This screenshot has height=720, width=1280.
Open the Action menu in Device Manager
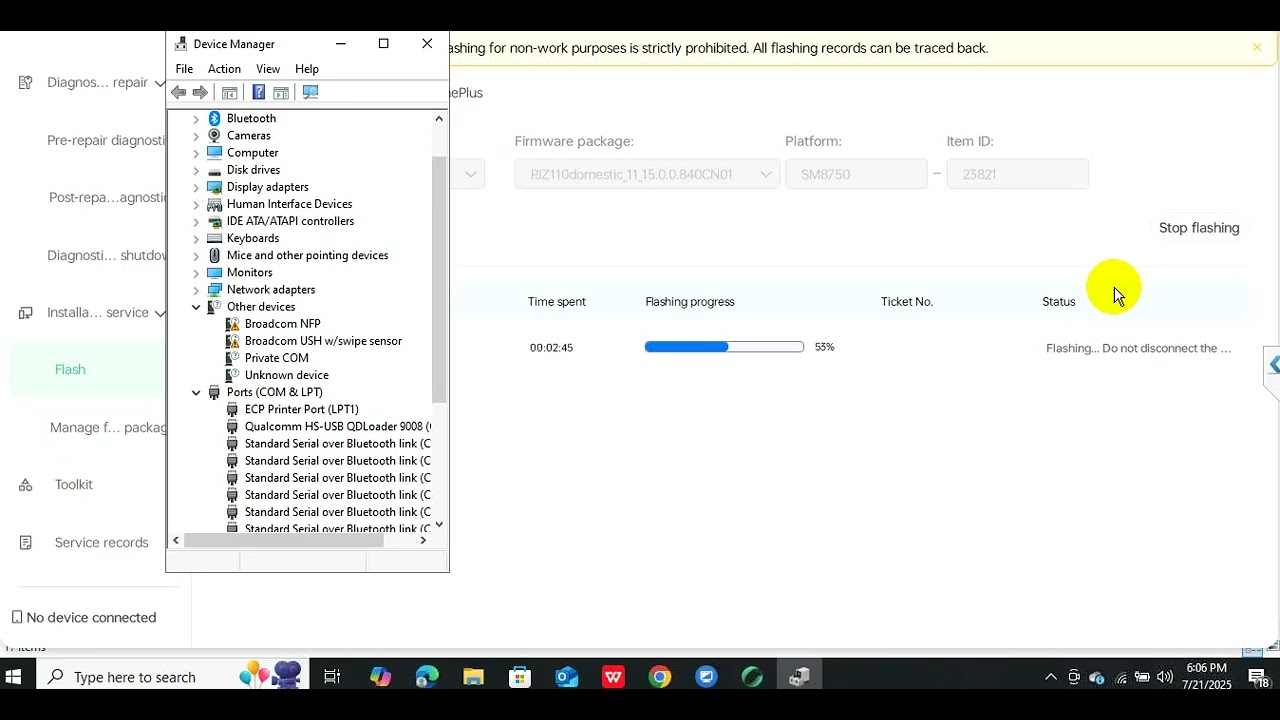pos(224,69)
